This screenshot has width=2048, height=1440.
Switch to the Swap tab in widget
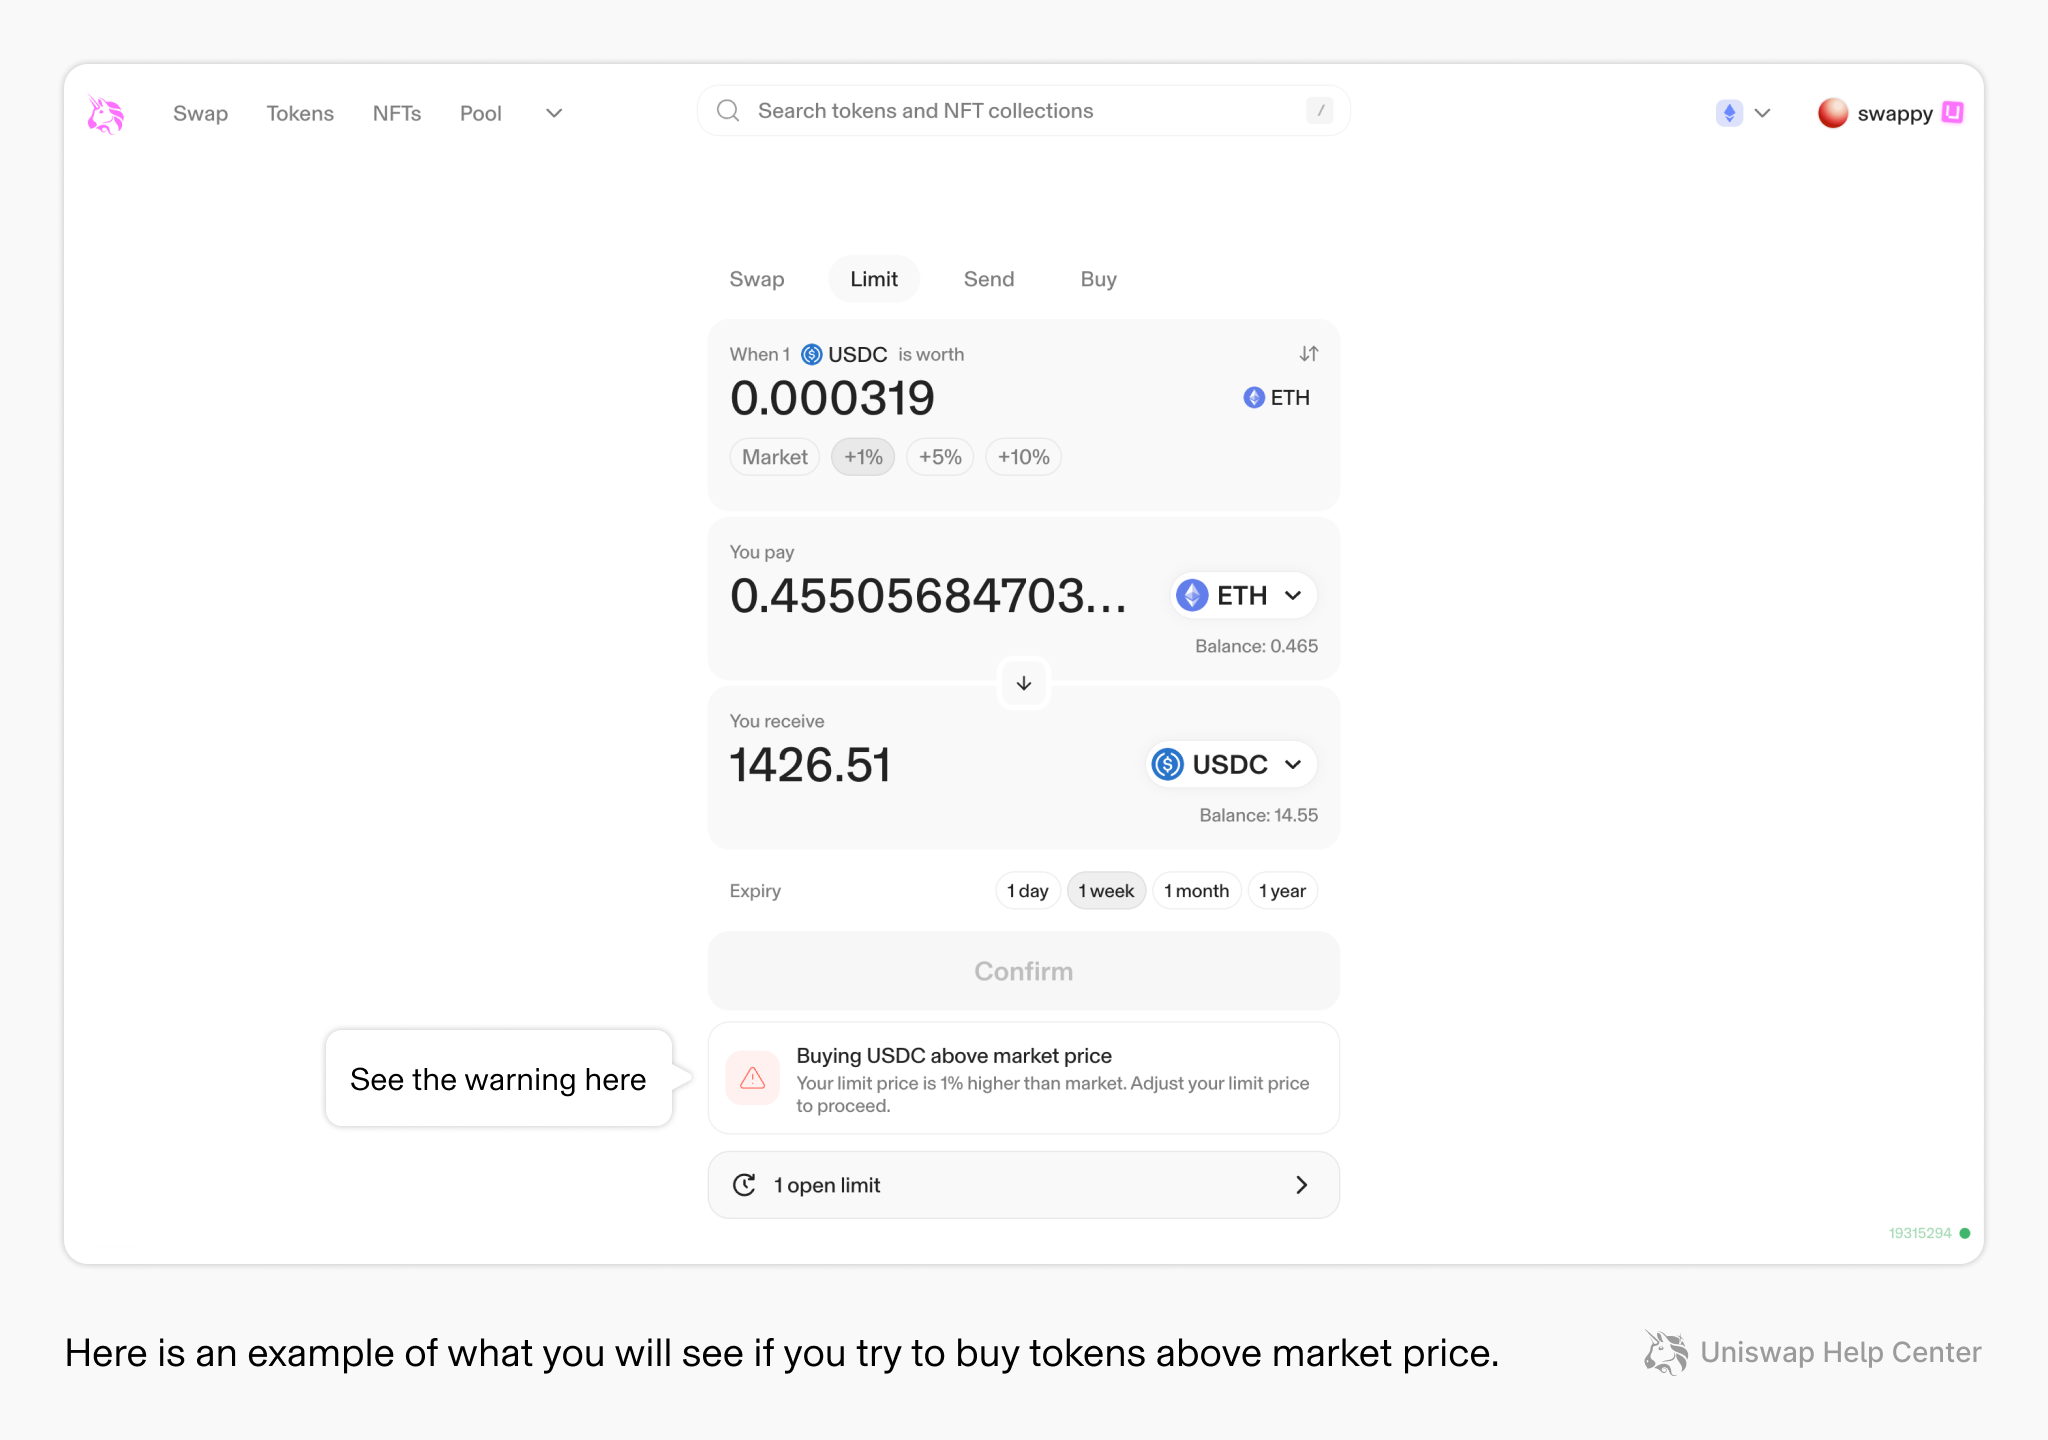[757, 279]
